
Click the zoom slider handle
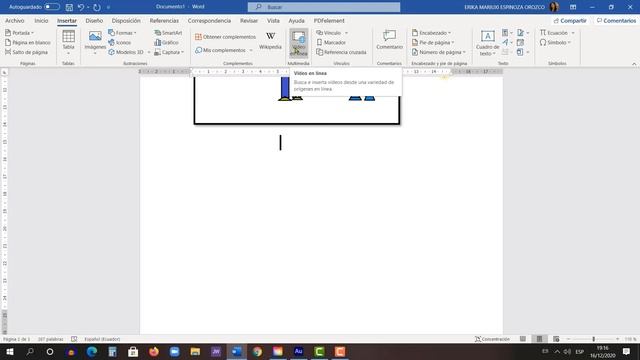pos(593,339)
